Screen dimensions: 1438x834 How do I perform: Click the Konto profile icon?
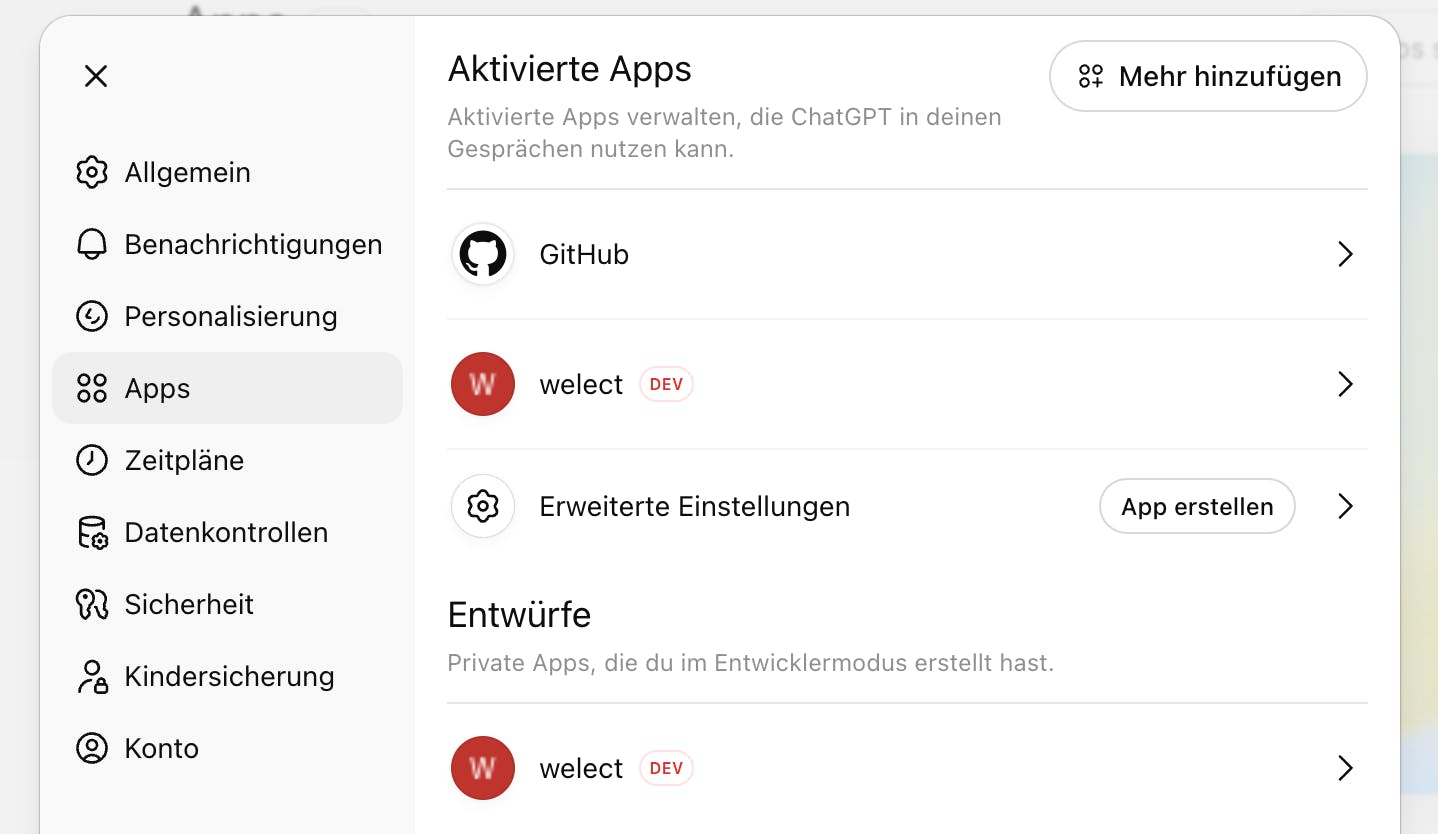coord(92,748)
